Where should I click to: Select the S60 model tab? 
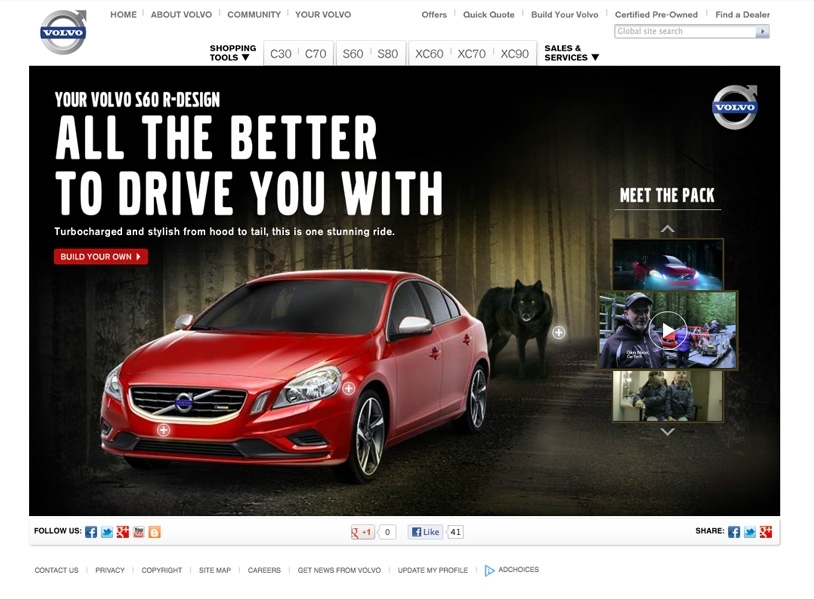353,53
